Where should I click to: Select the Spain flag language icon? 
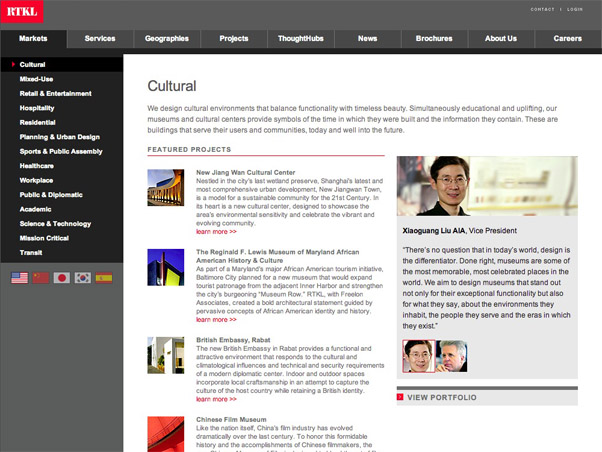click(x=104, y=277)
